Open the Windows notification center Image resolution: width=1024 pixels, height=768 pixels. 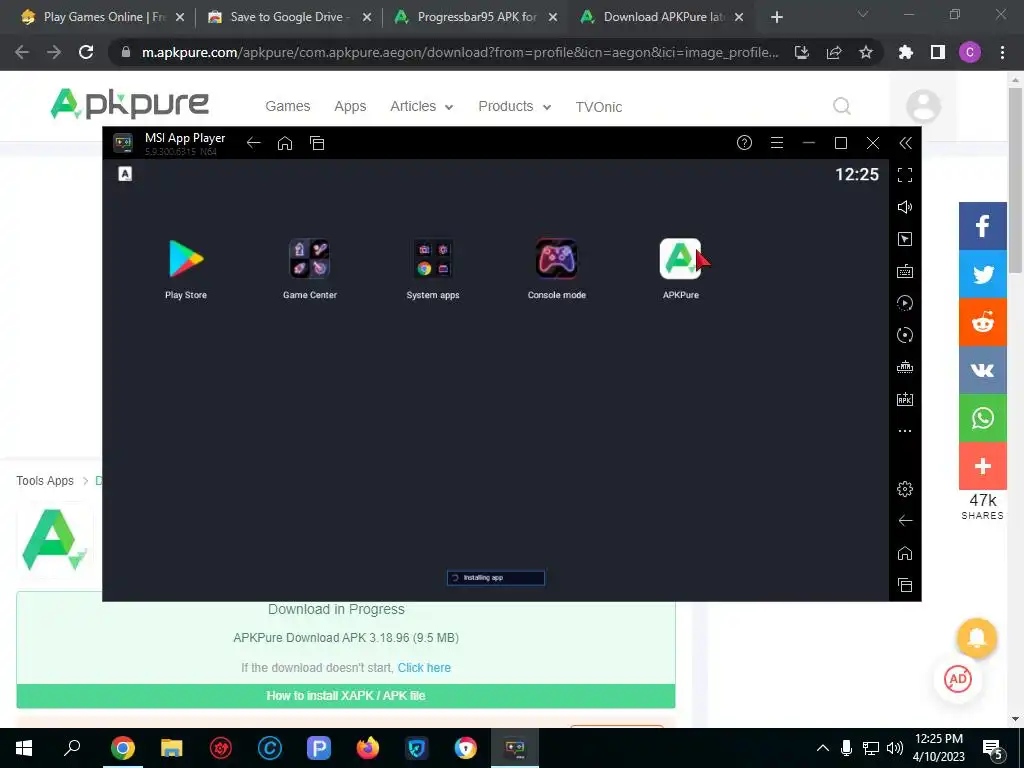pos(993,749)
